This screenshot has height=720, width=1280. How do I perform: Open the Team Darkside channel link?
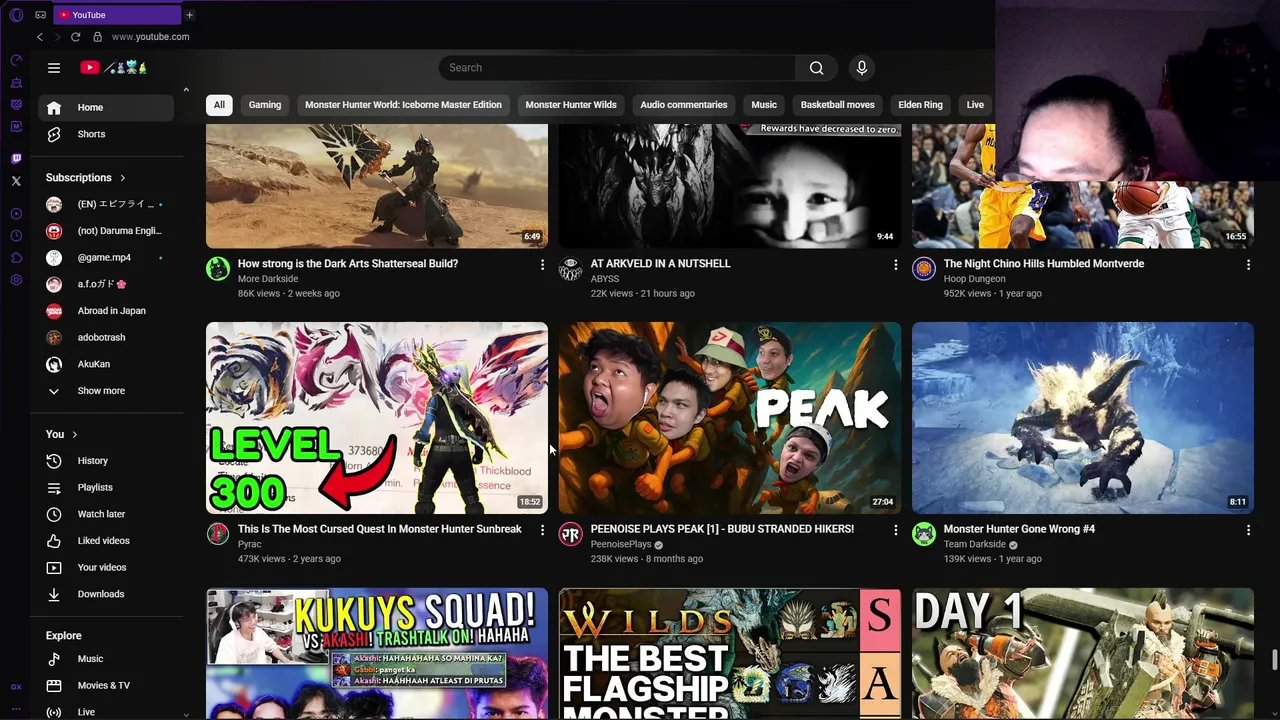click(975, 544)
